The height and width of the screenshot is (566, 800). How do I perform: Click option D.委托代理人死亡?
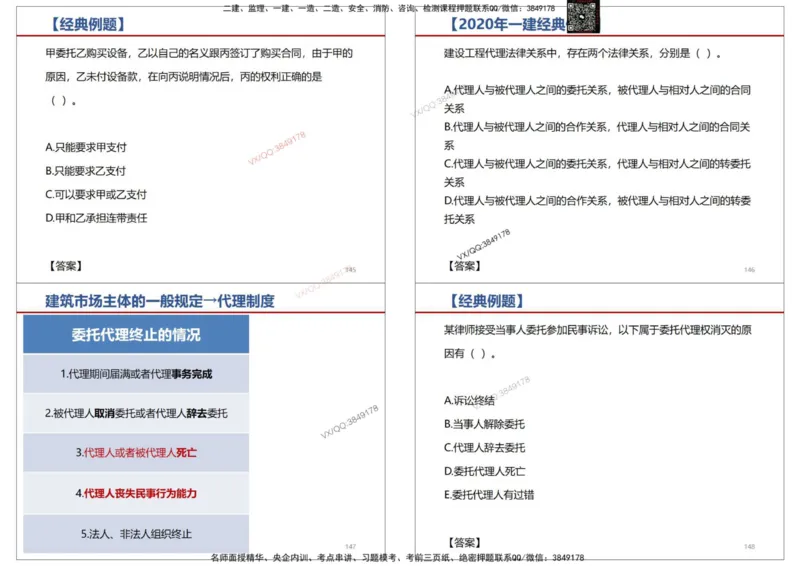(x=484, y=471)
